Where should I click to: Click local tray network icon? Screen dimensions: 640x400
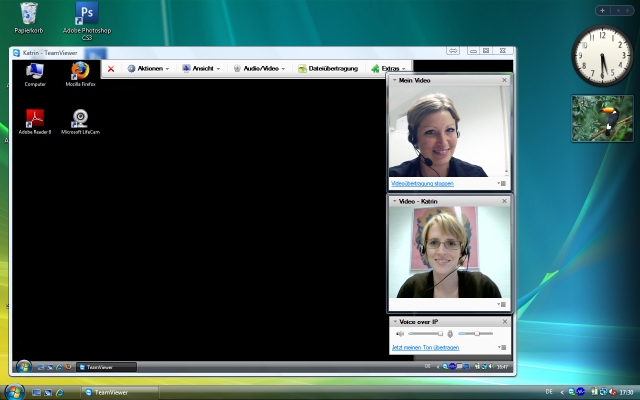(603, 392)
